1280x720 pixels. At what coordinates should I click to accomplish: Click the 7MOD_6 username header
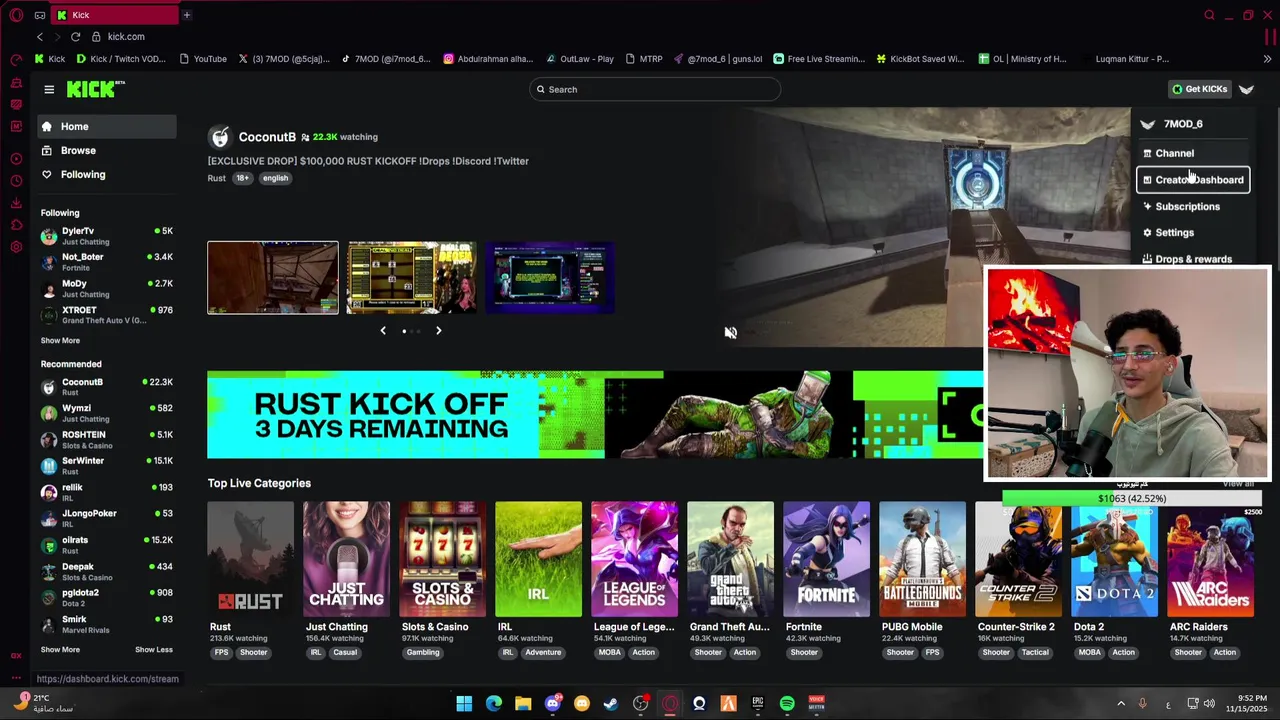tap(1183, 124)
